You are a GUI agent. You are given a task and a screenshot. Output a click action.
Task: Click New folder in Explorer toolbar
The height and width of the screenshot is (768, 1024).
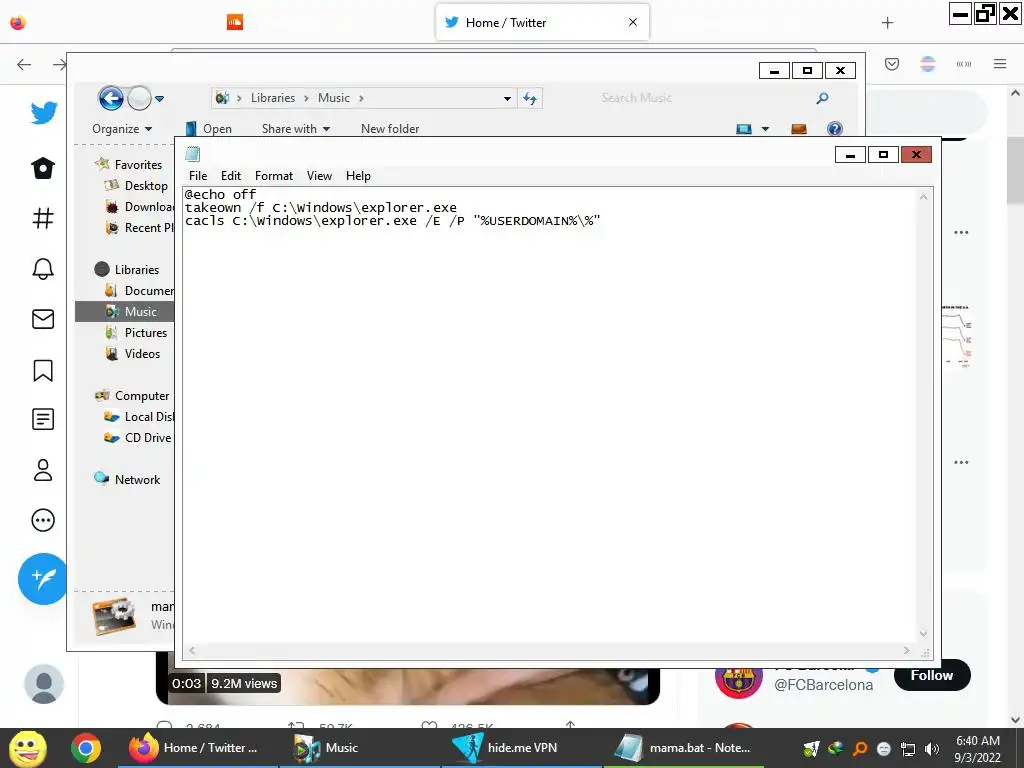[x=390, y=129]
